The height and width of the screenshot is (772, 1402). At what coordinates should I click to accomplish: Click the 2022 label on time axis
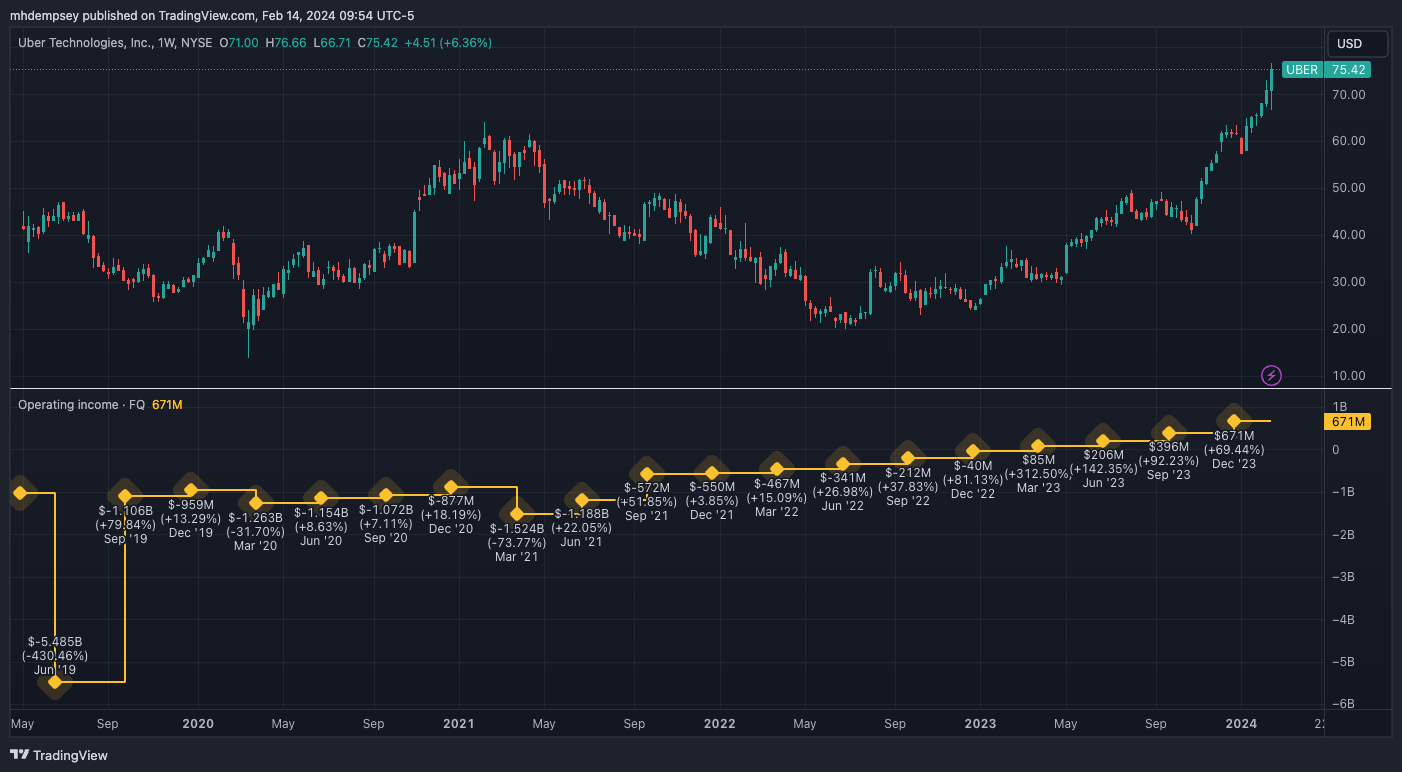719,723
